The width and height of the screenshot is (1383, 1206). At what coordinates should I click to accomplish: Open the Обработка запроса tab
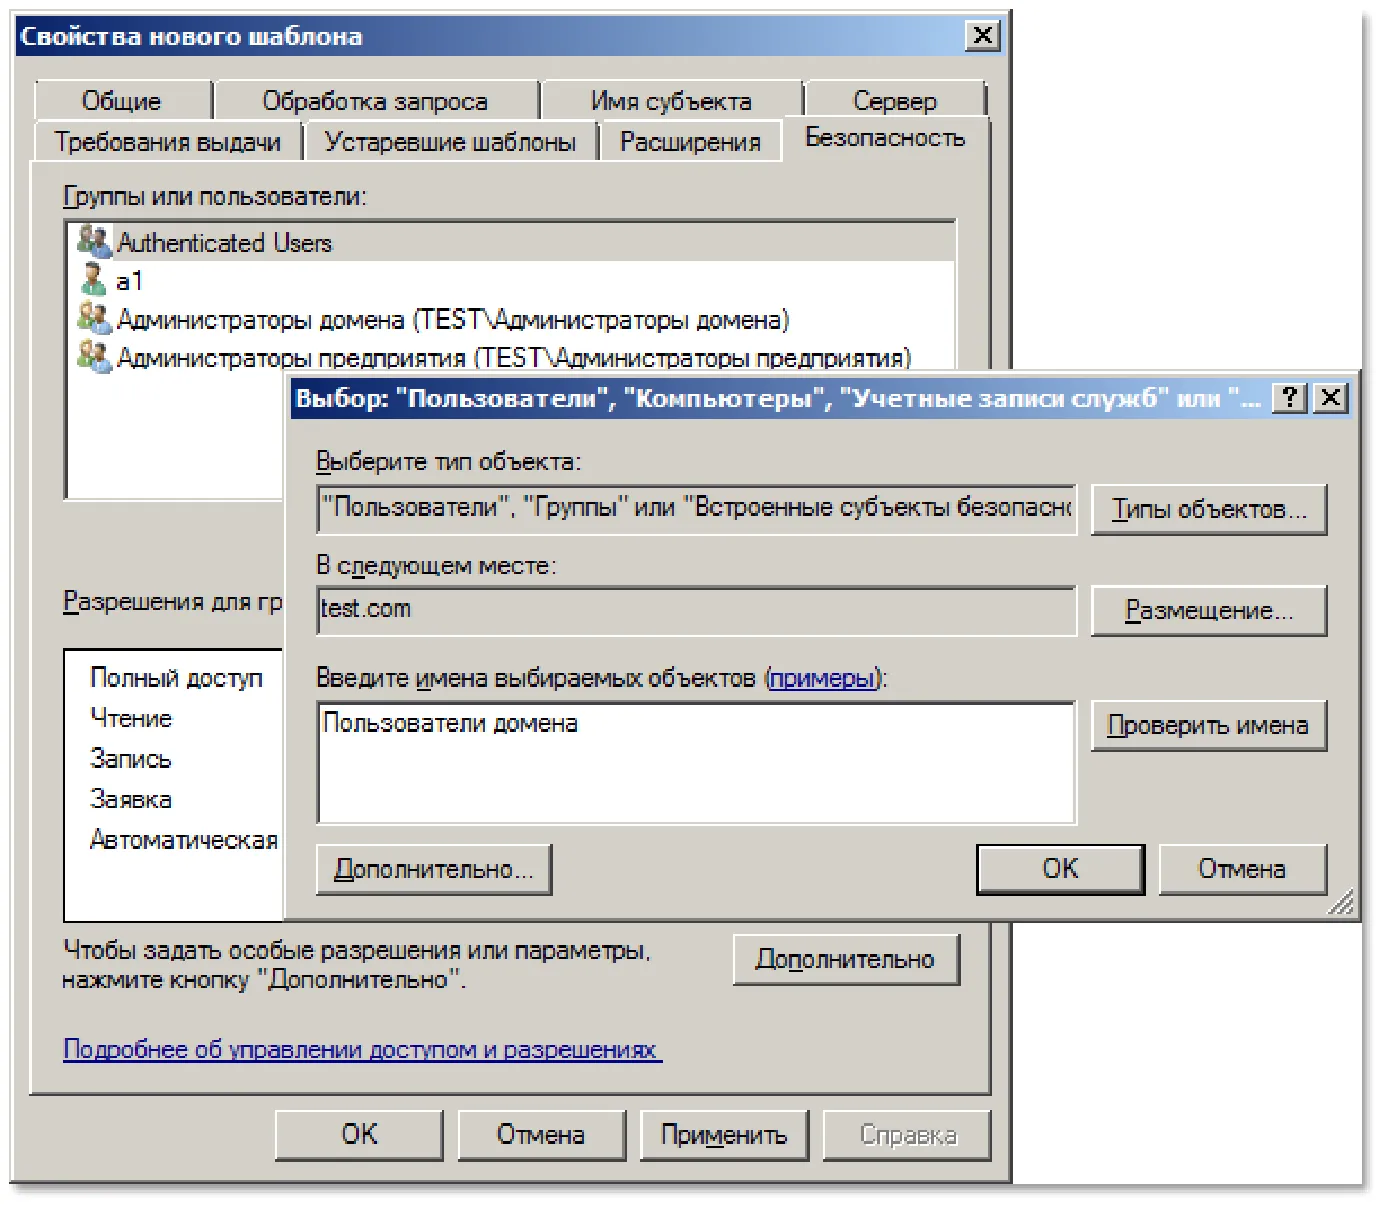[x=375, y=101]
